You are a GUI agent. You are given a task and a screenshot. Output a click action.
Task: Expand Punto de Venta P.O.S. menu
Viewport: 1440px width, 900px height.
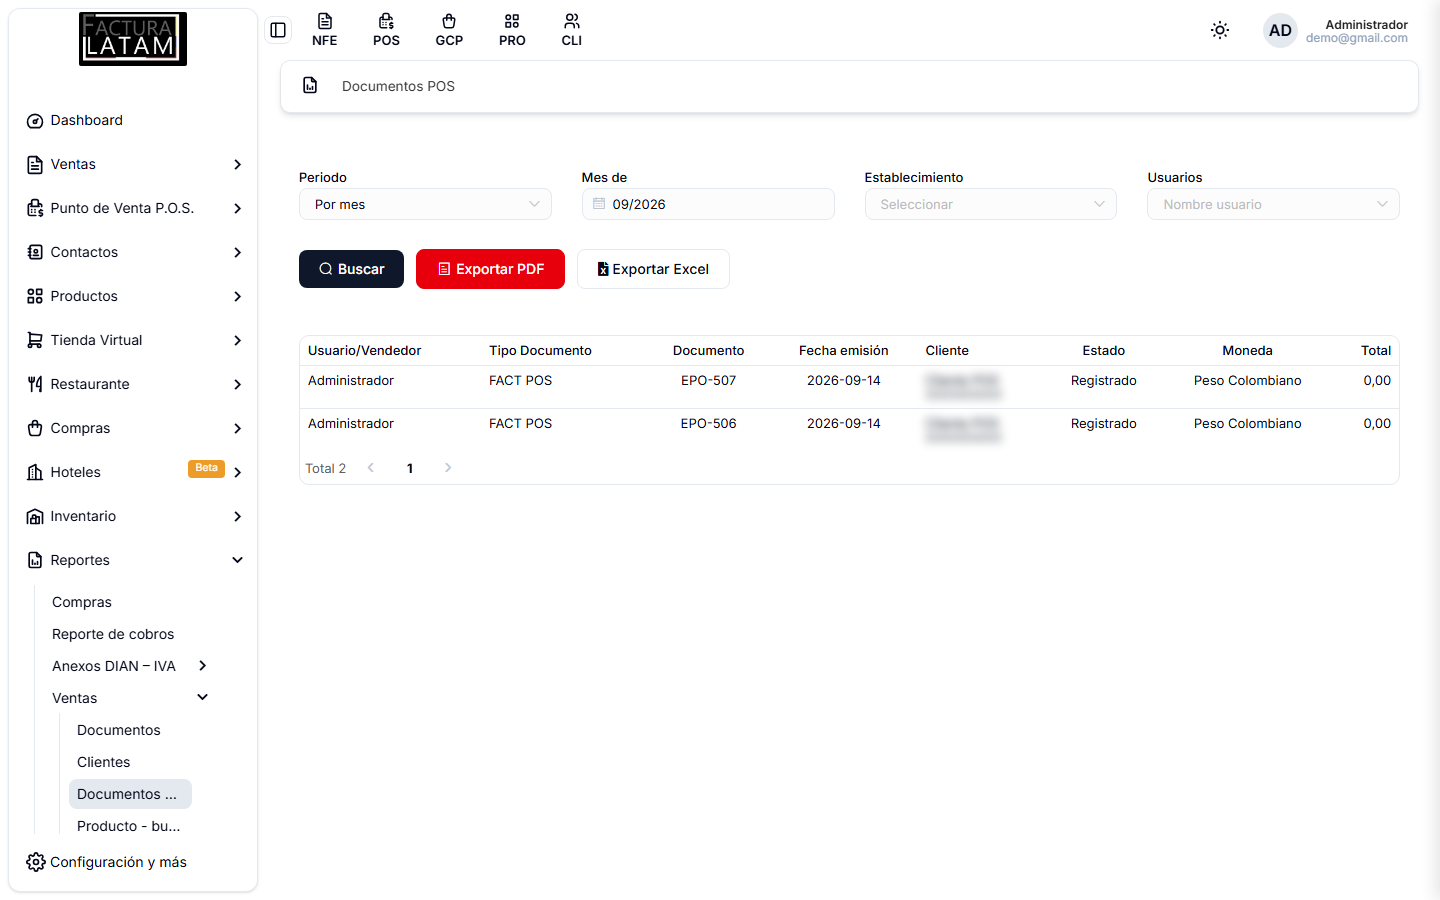[x=133, y=208]
